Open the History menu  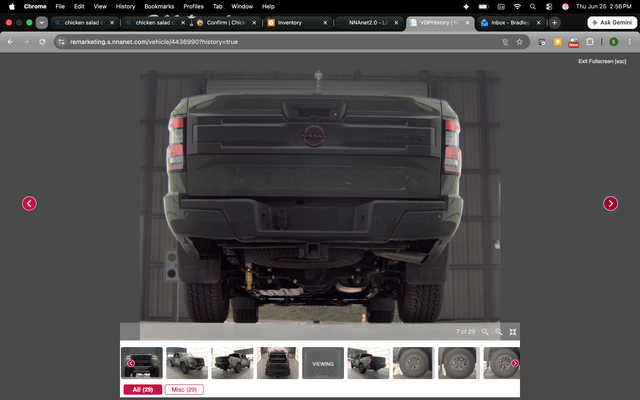coord(125,7)
